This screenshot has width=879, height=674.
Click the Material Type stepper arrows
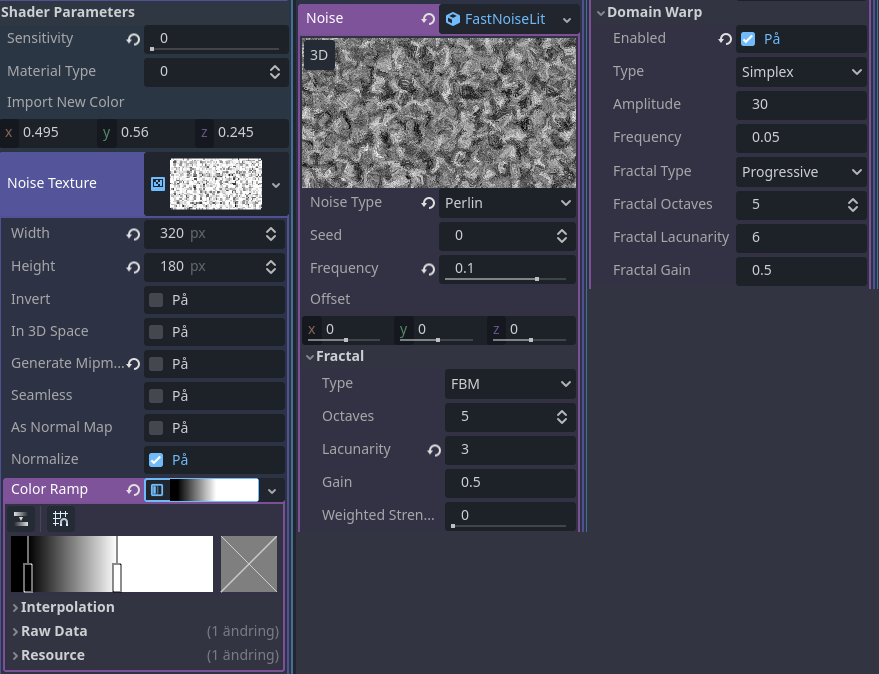pyautogui.click(x=275, y=72)
